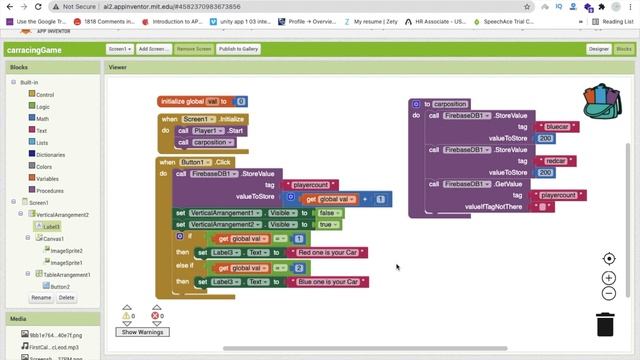Open the false value dropdown
This screenshot has height=360, width=640.
329,213
